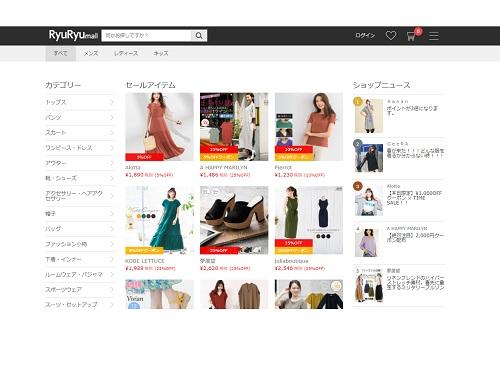The width and height of the screenshot is (500, 373).
Task: Switch to the レディース tab
Action: click(126, 53)
